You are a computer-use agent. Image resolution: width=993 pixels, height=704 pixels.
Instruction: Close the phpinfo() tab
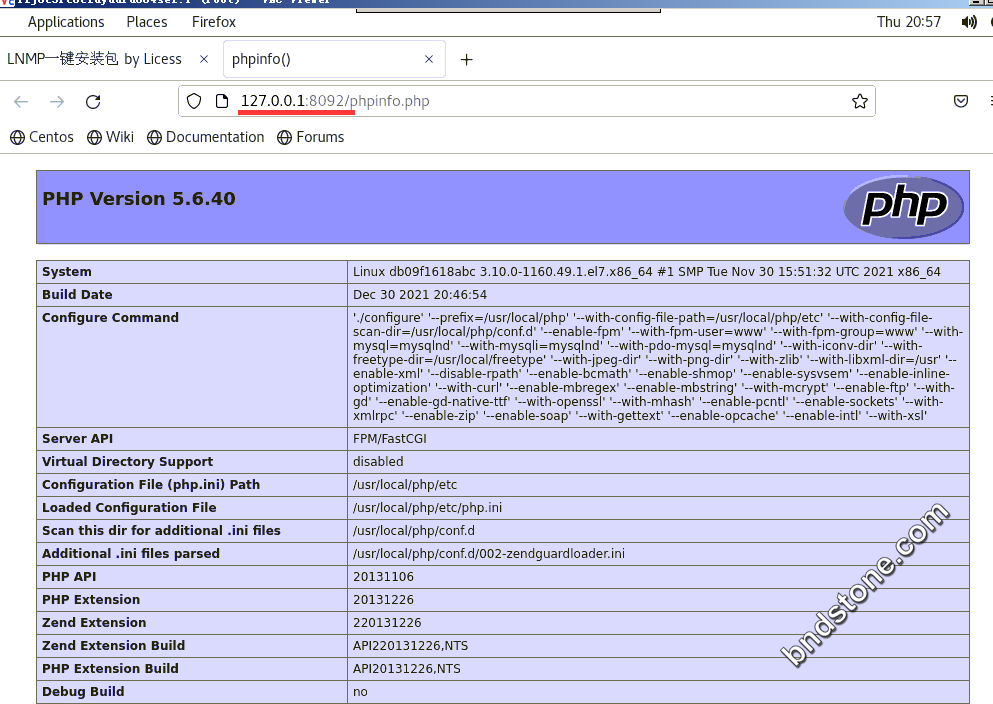[429, 59]
